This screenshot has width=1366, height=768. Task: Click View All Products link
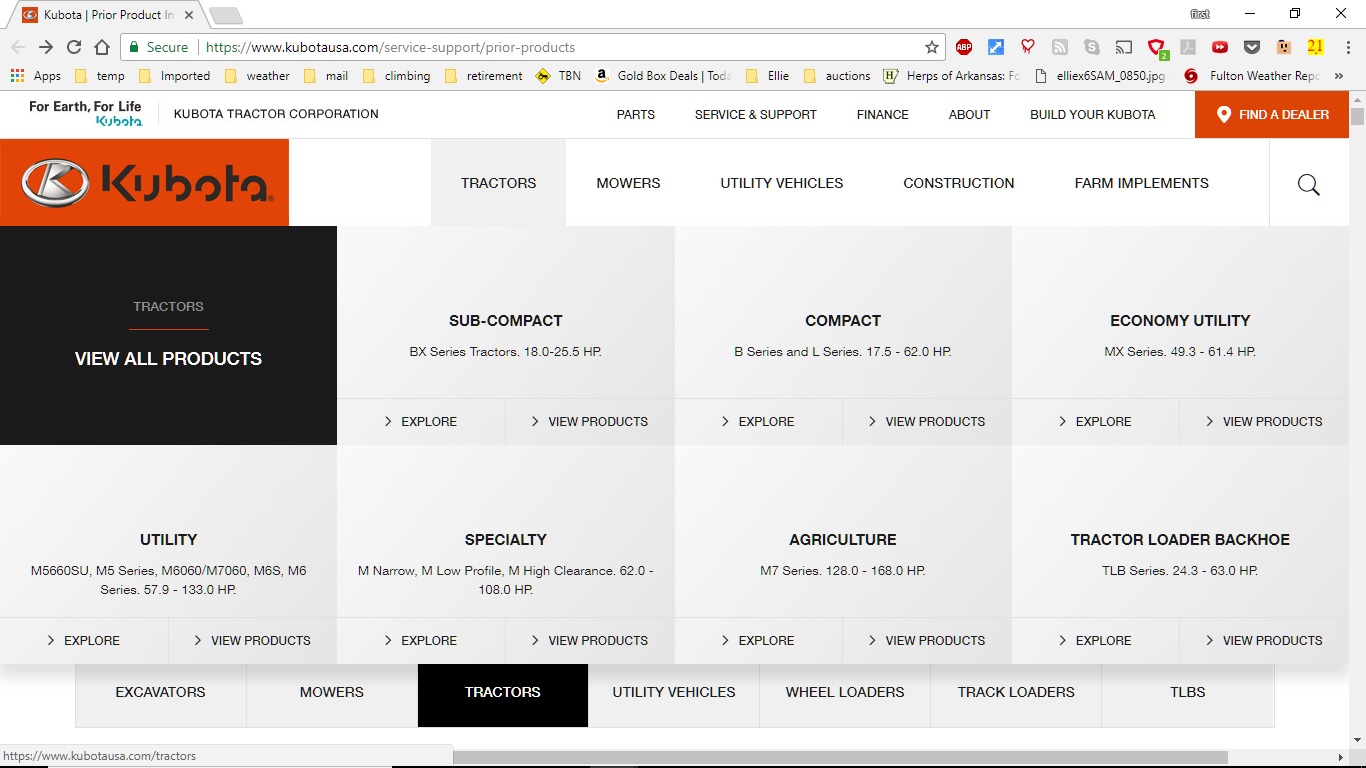pyautogui.click(x=168, y=359)
